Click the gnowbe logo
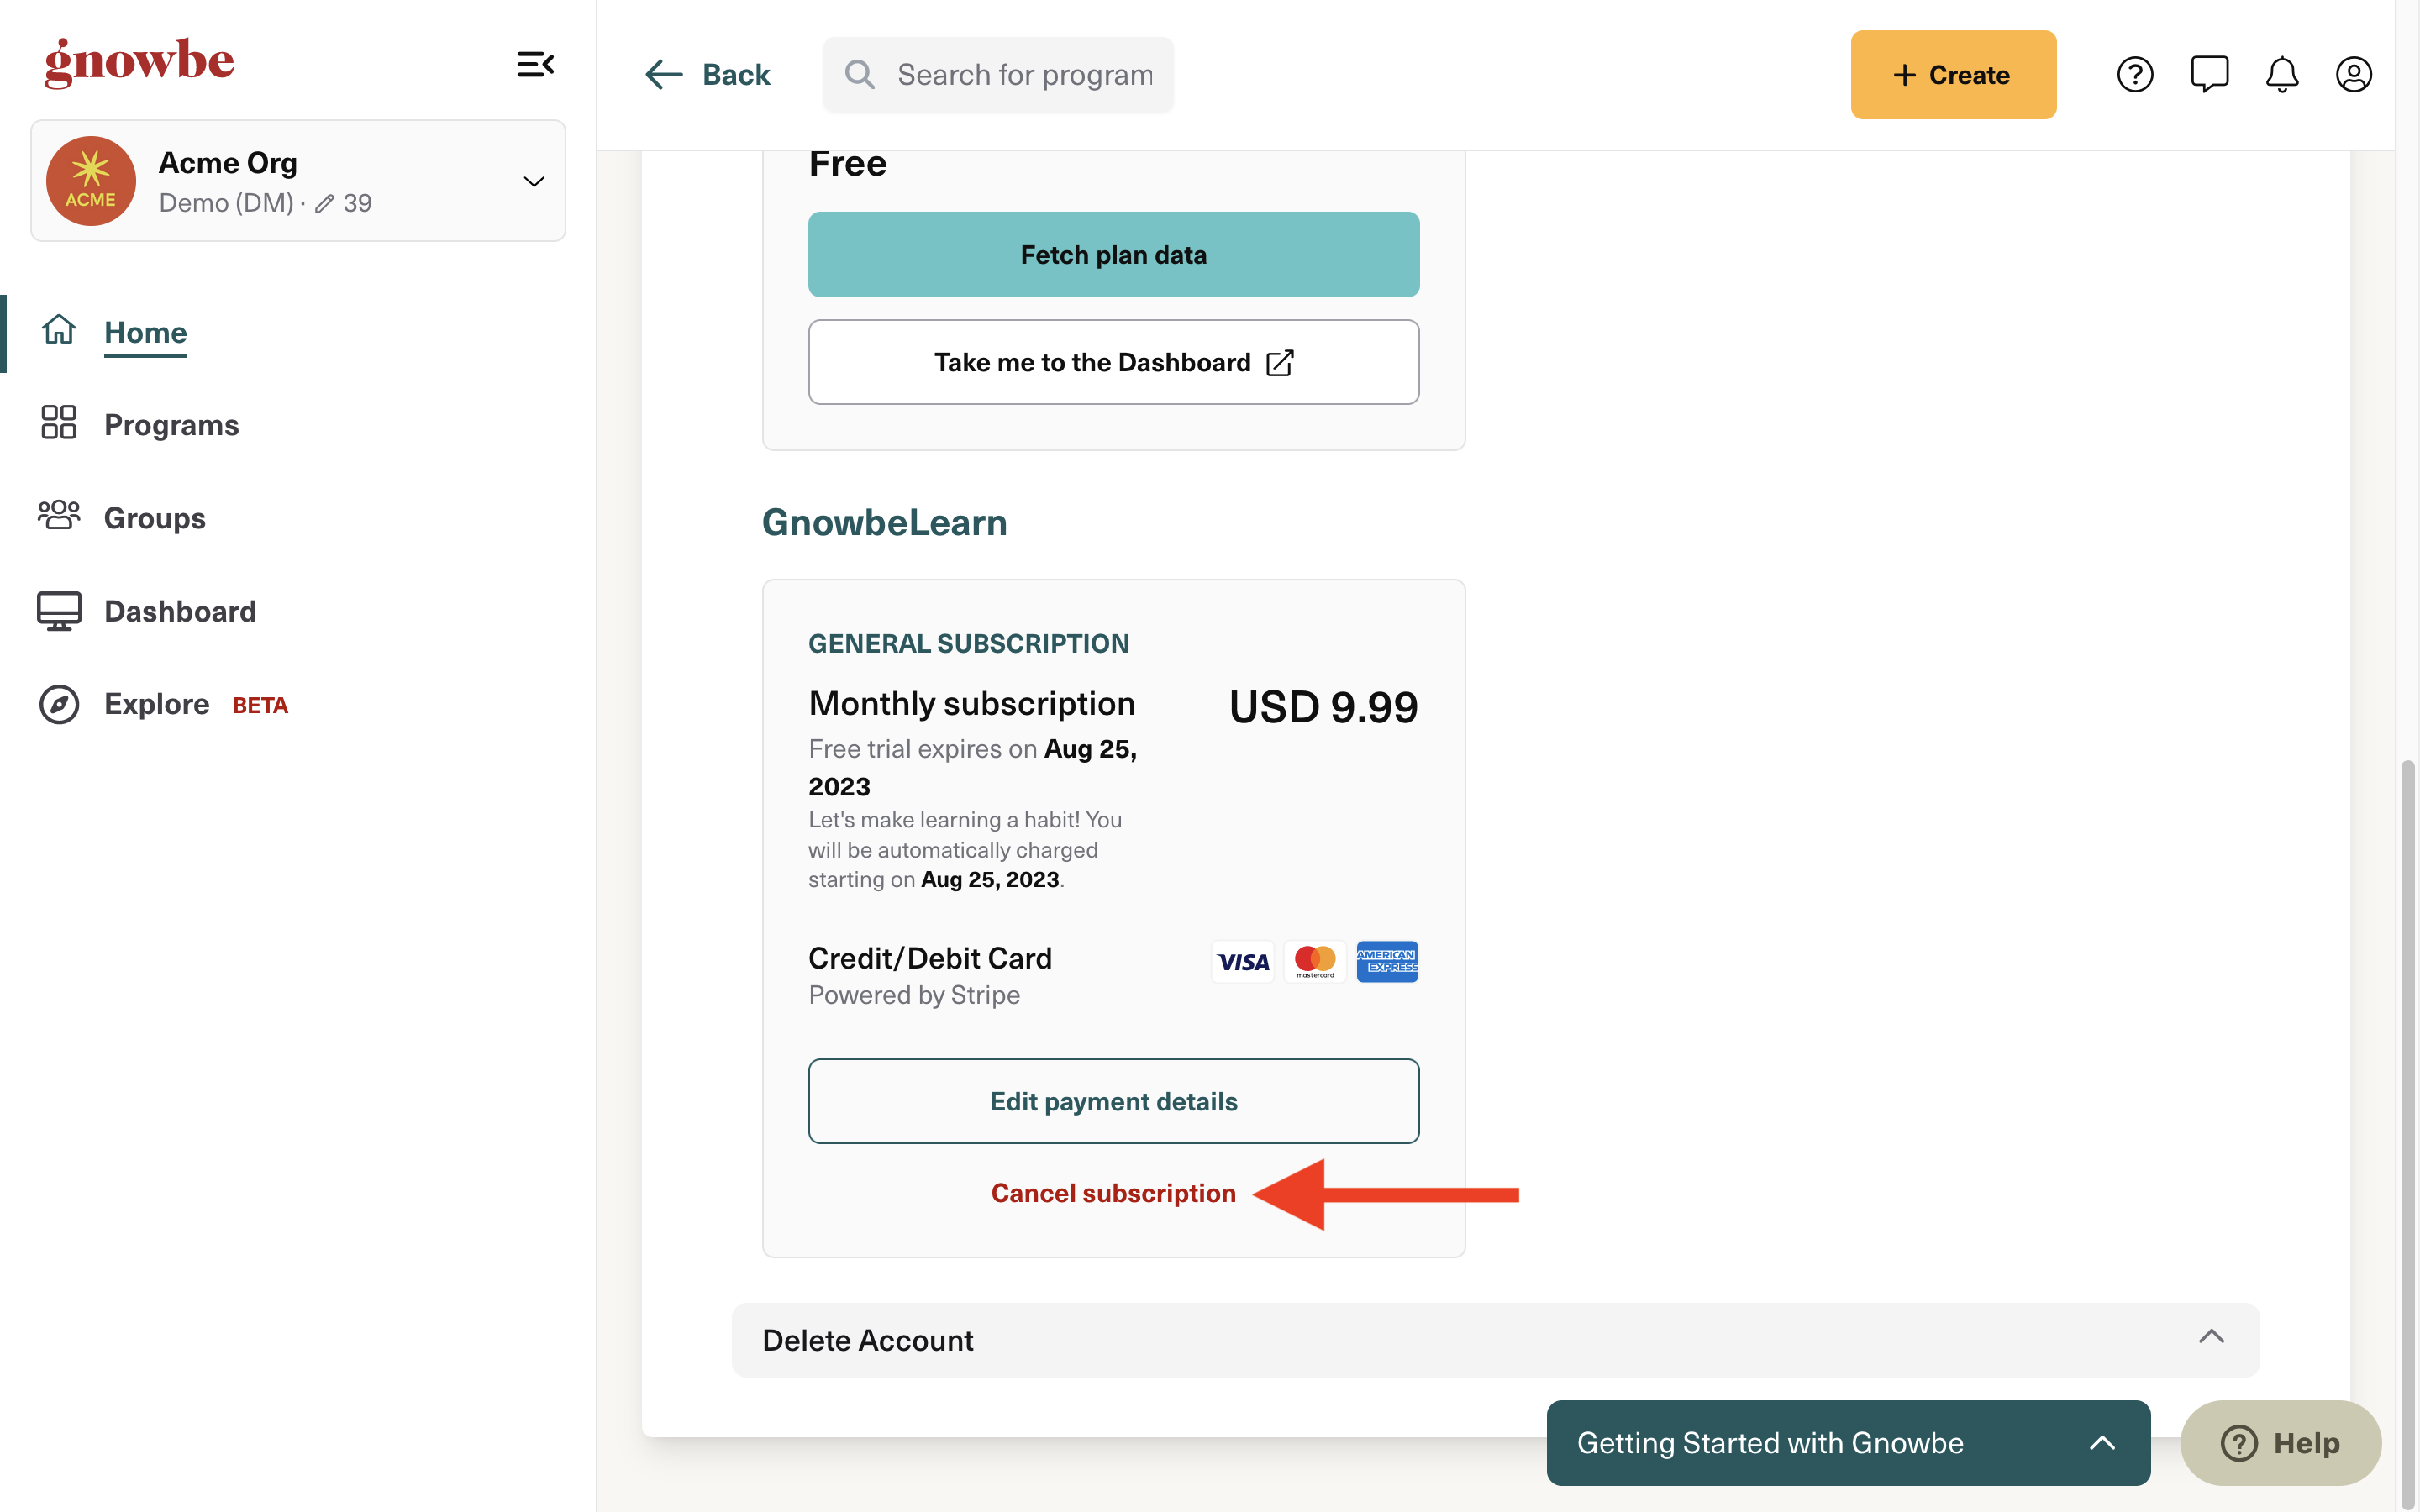 [139, 63]
